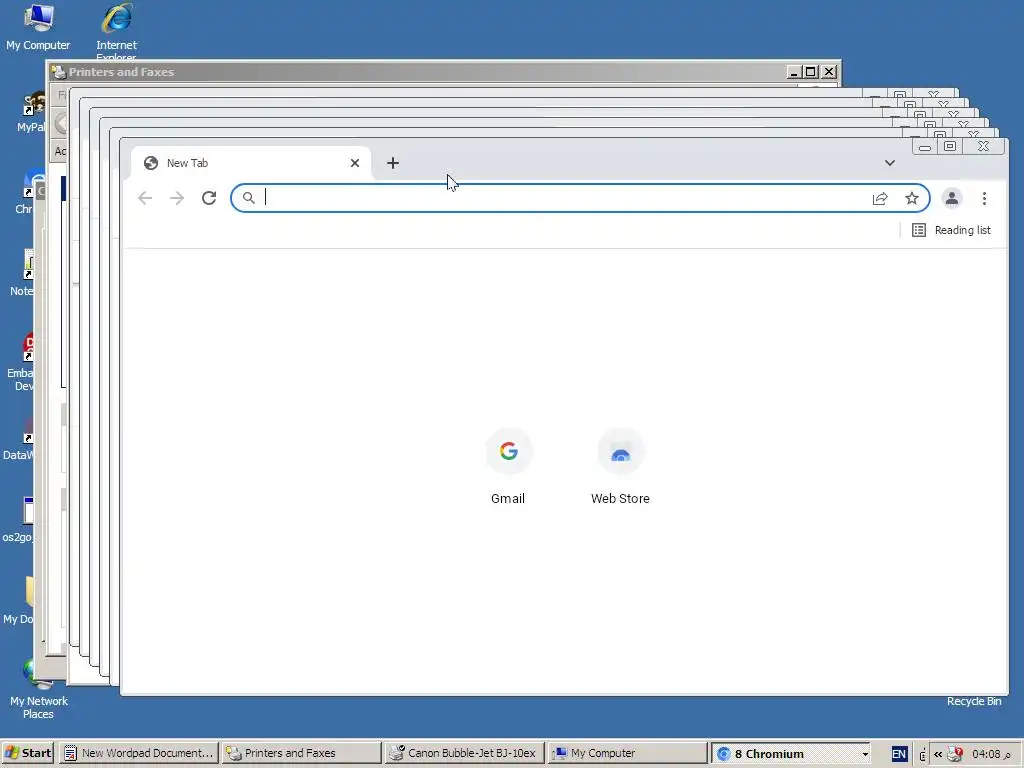Maximize the front Chromium window
This screenshot has height=768, width=1024.
coord(950,146)
